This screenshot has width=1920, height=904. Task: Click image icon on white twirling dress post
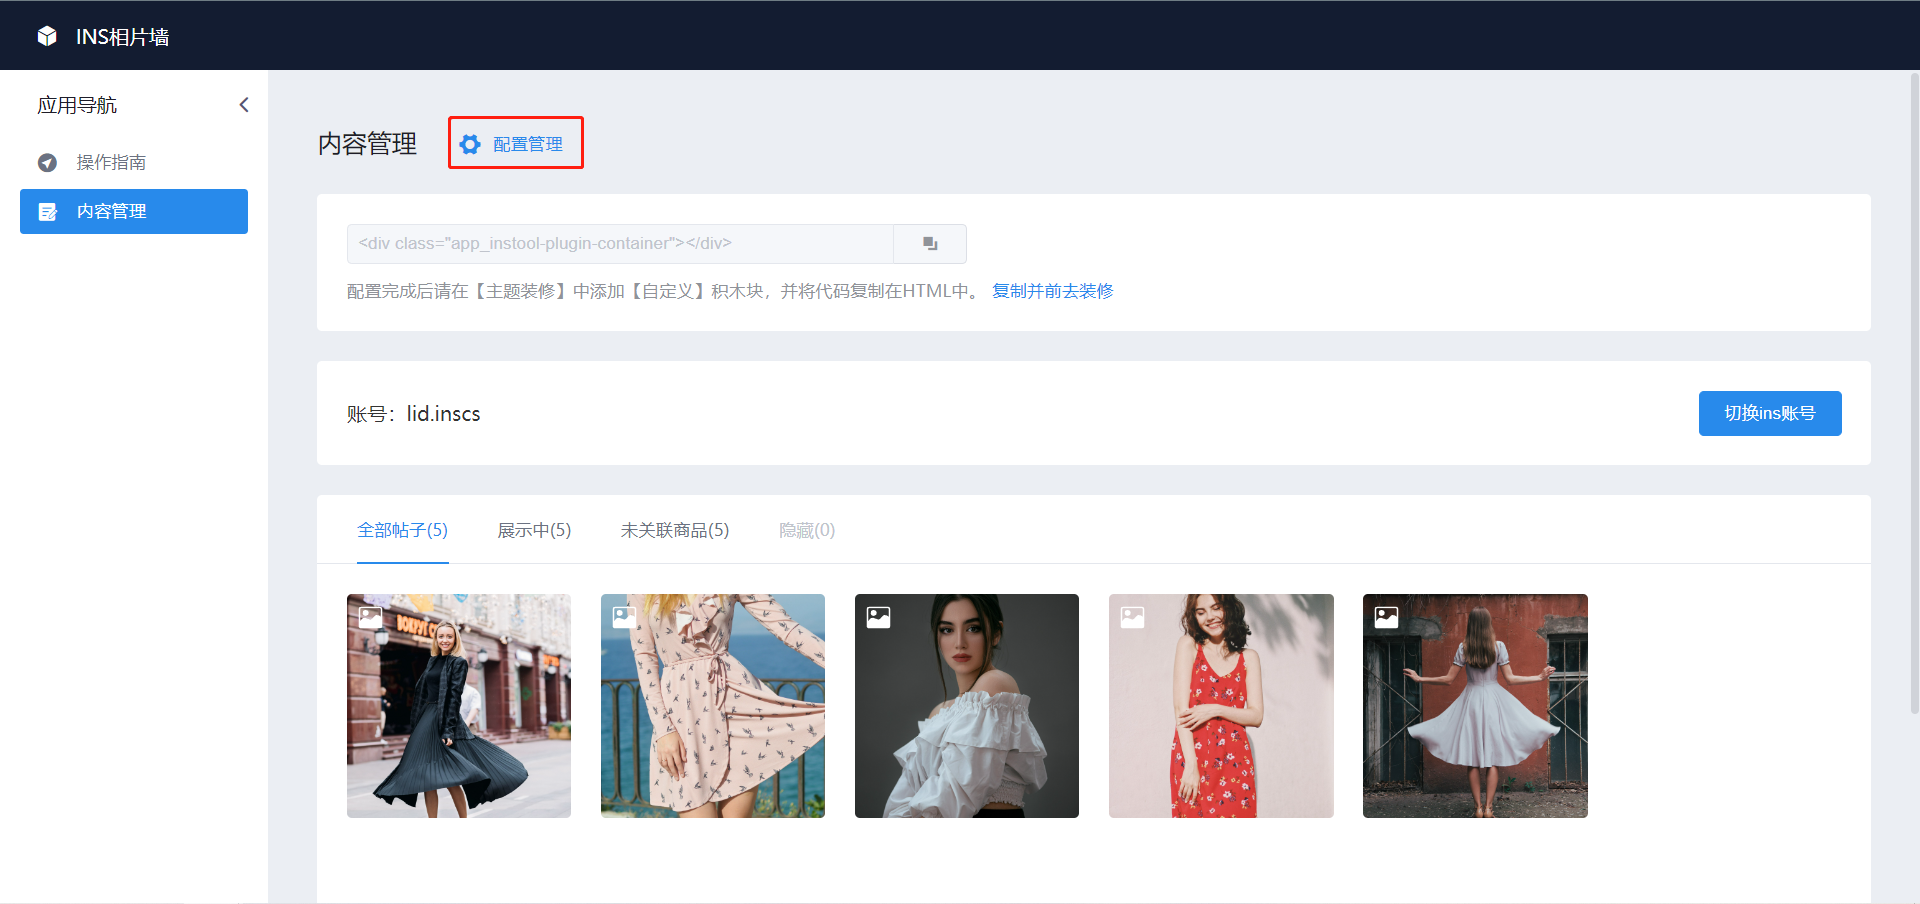1387,617
